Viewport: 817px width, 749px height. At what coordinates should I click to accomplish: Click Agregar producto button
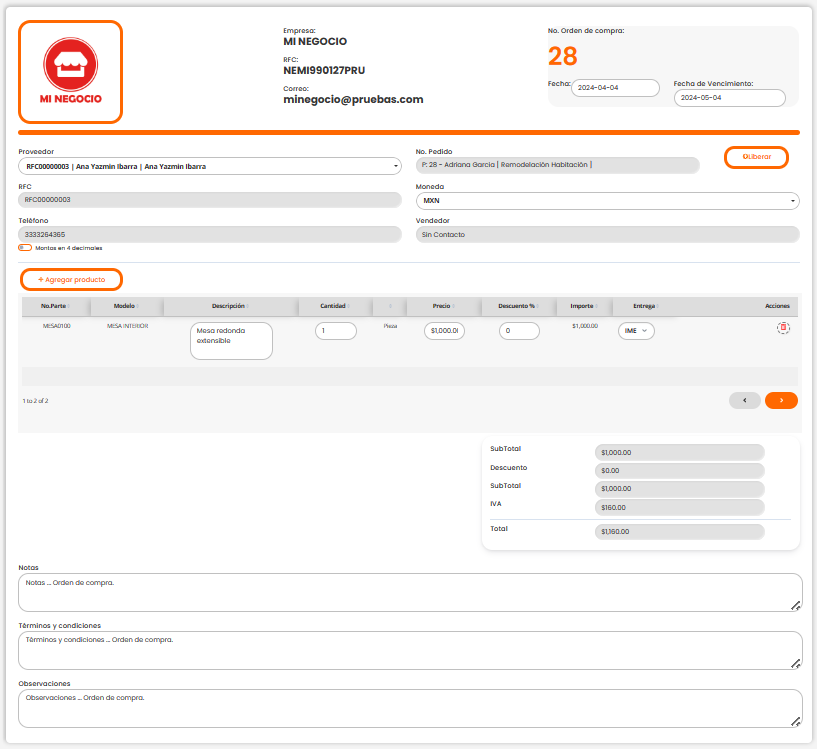click(x=72, y=280)
